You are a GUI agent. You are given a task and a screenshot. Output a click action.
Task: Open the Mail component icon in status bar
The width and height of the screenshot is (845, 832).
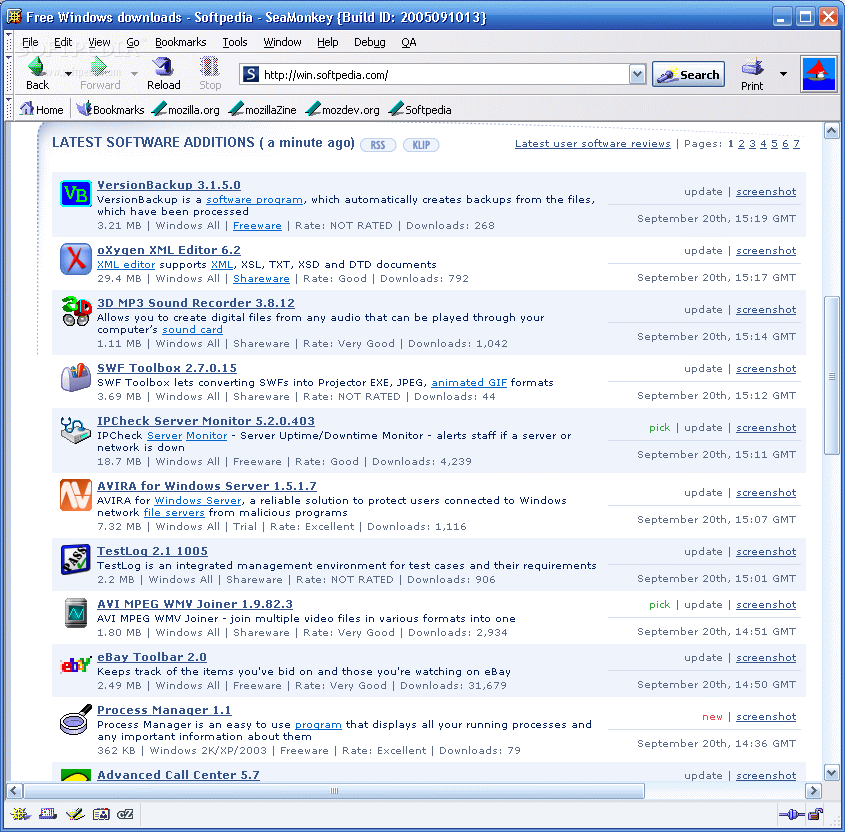(47, 814)
